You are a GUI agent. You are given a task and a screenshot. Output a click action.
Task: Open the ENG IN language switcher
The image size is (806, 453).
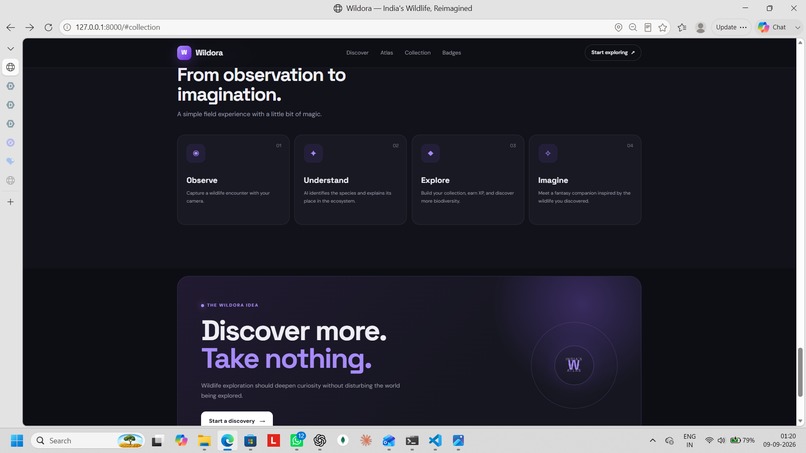(x=690, y=441)
